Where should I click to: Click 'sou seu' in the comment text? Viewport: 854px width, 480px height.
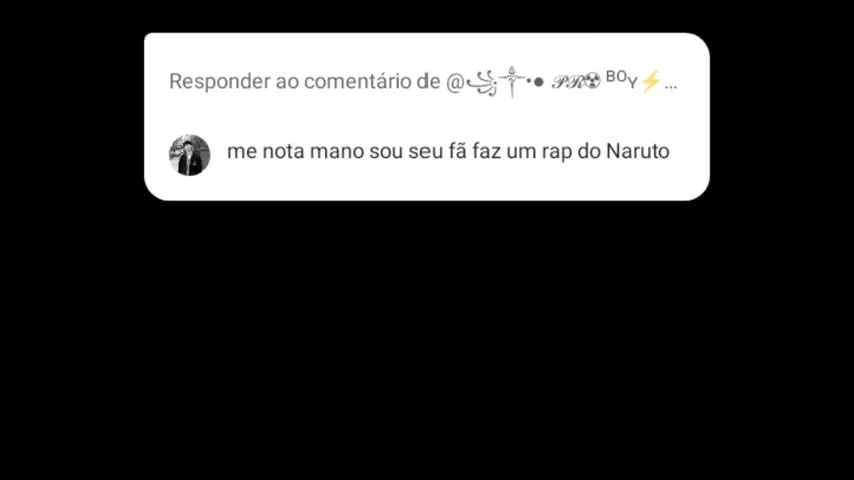406,151
